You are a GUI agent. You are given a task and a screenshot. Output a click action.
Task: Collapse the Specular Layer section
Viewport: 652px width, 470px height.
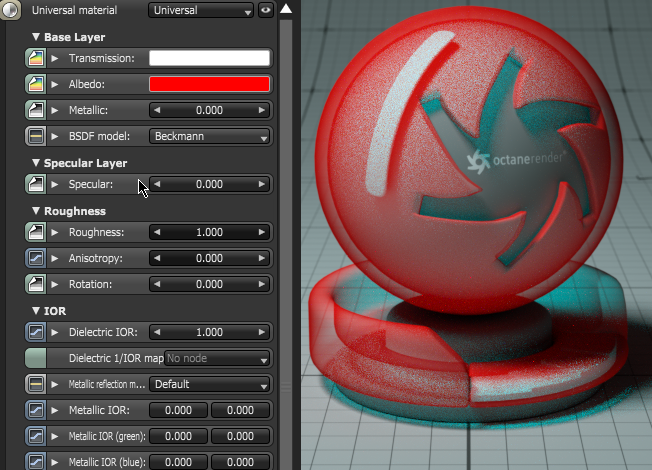tap(36, 163)
